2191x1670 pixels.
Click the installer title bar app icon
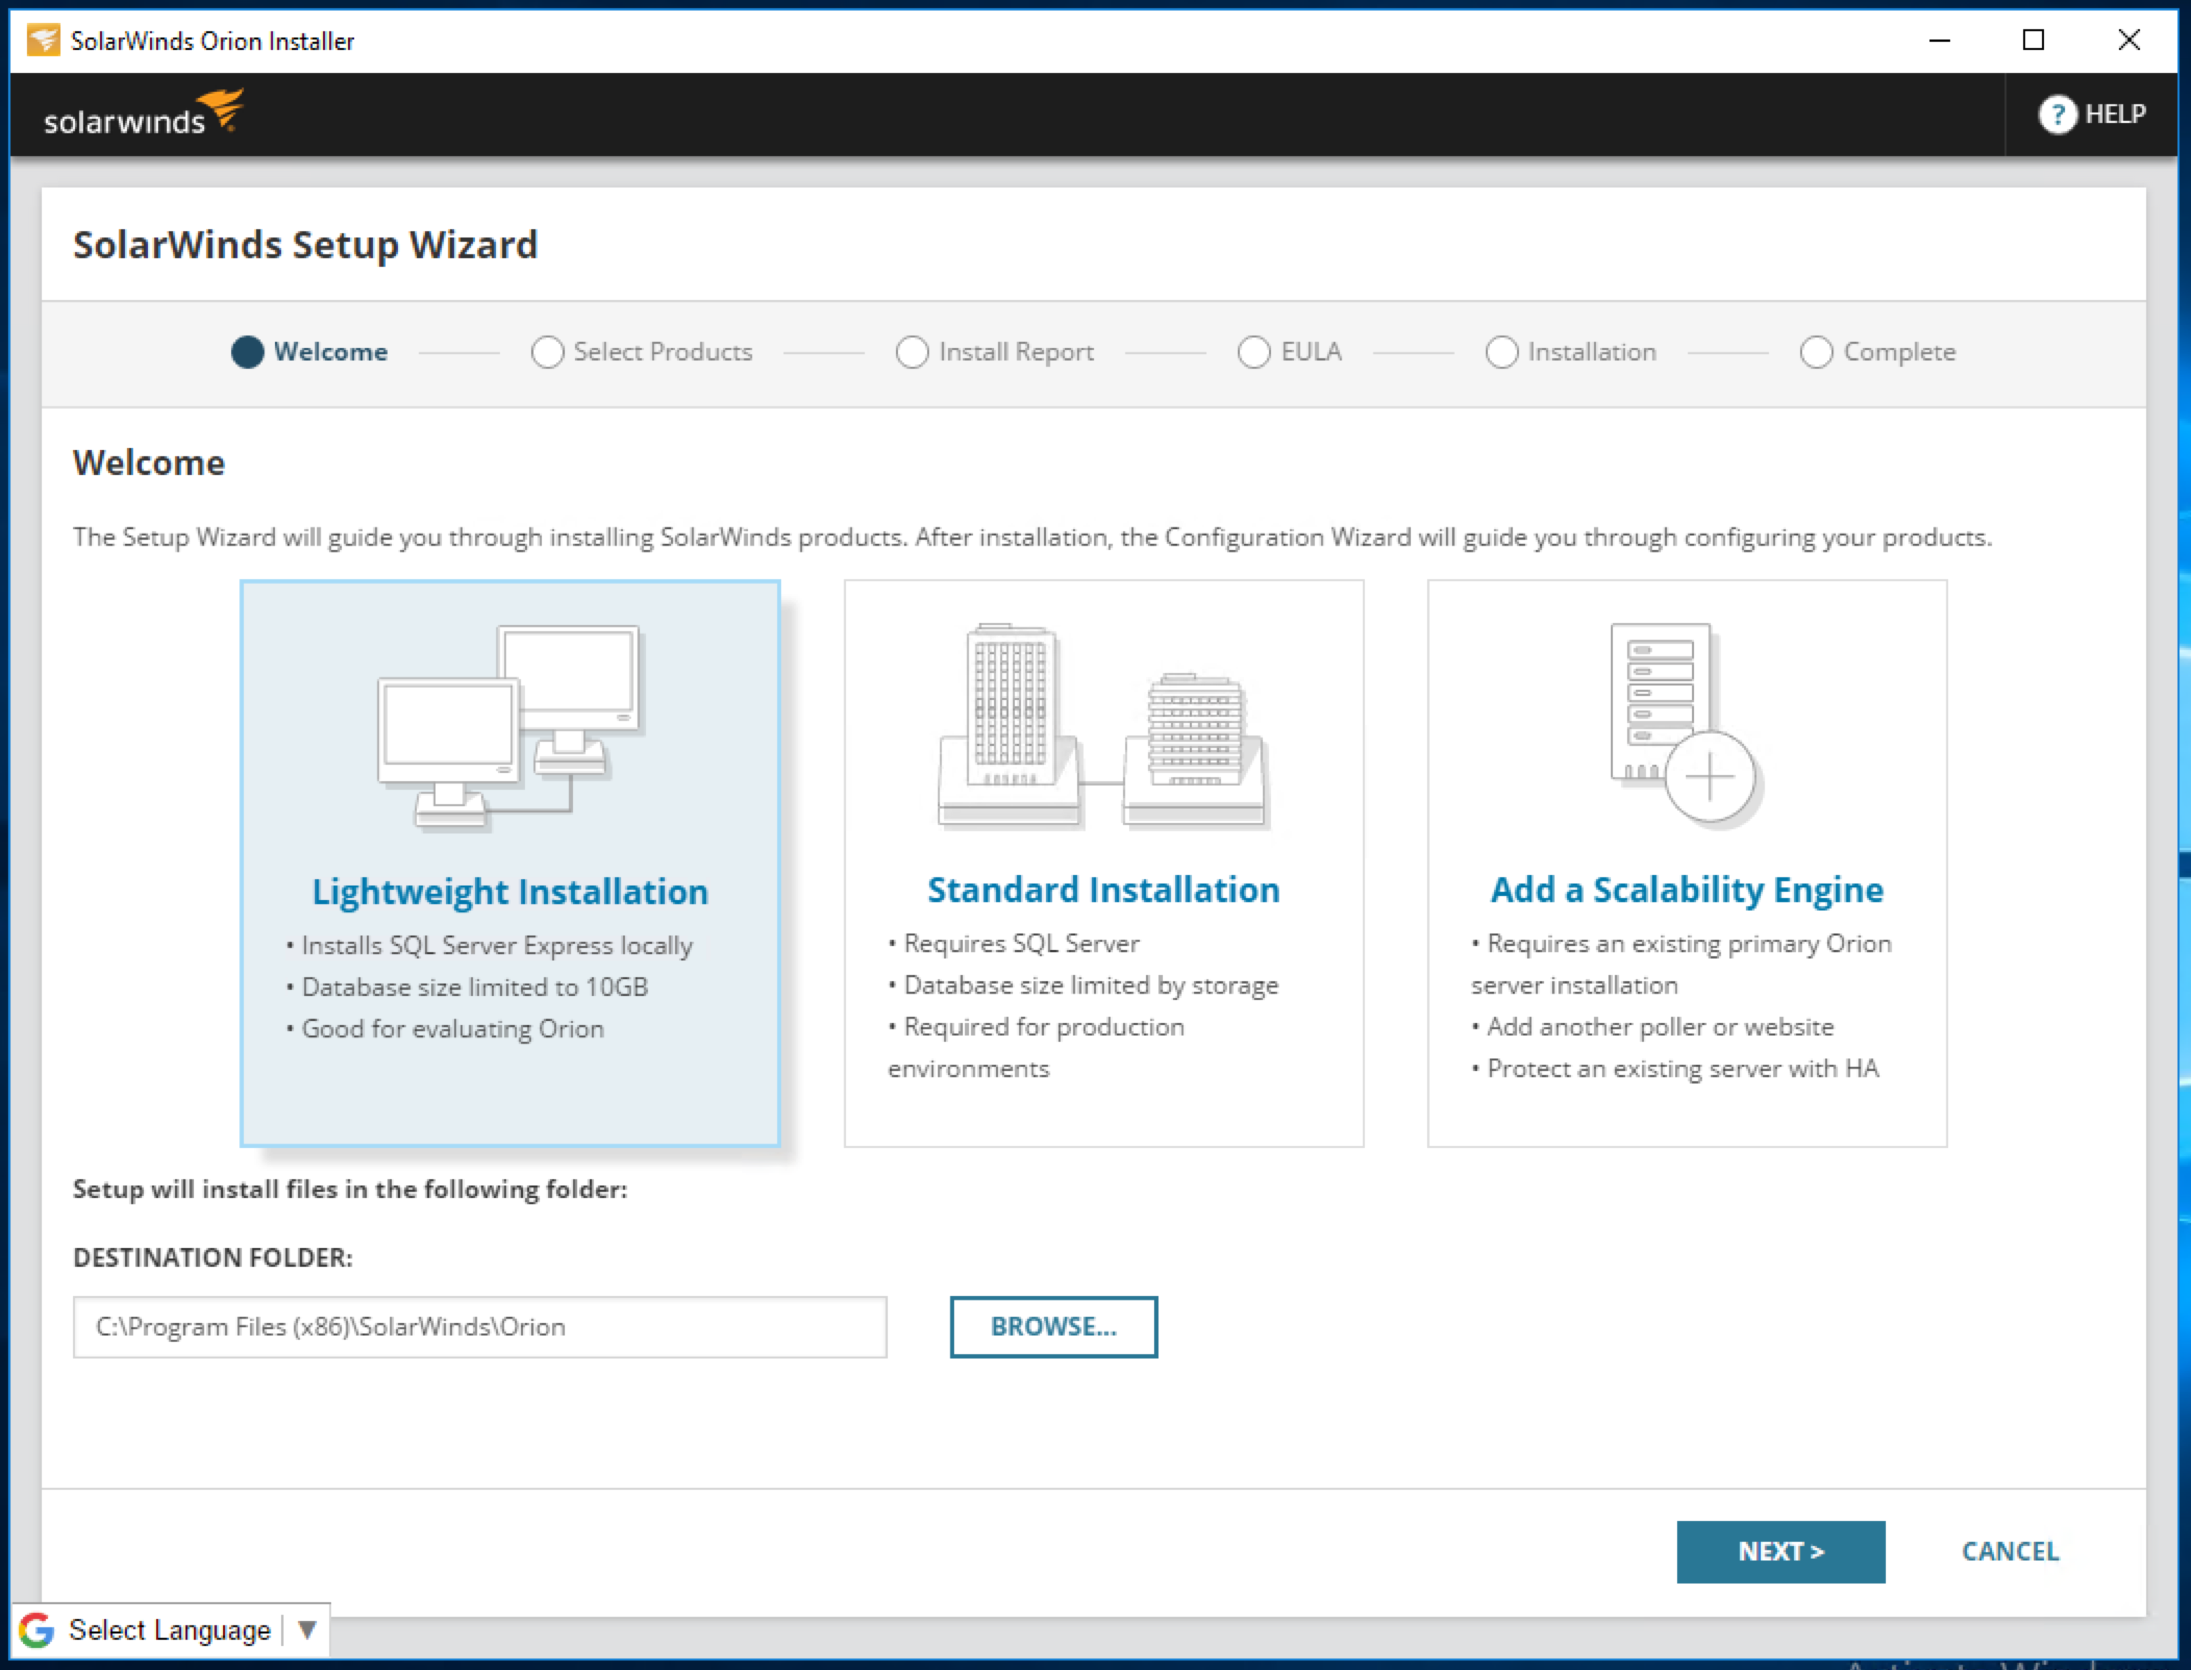pos(43,41)
